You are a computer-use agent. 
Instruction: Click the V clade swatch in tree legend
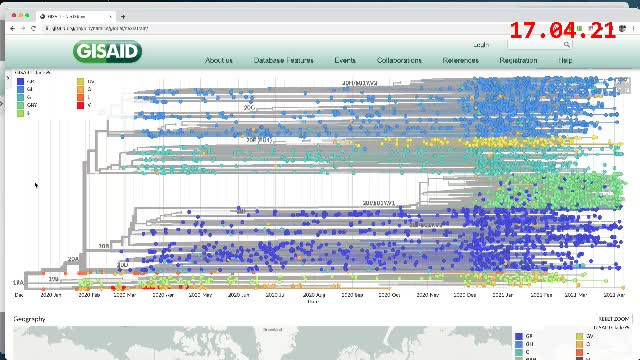pyautogui.click(x=80, y=105)
